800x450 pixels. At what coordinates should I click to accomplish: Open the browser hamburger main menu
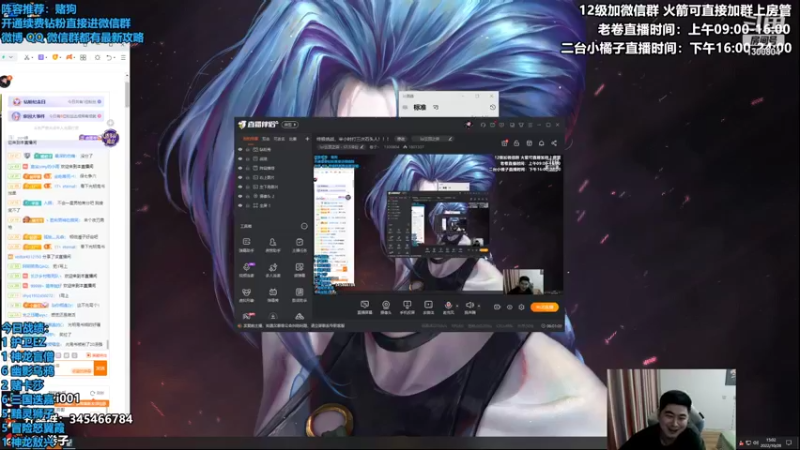[x=123, y=58]
